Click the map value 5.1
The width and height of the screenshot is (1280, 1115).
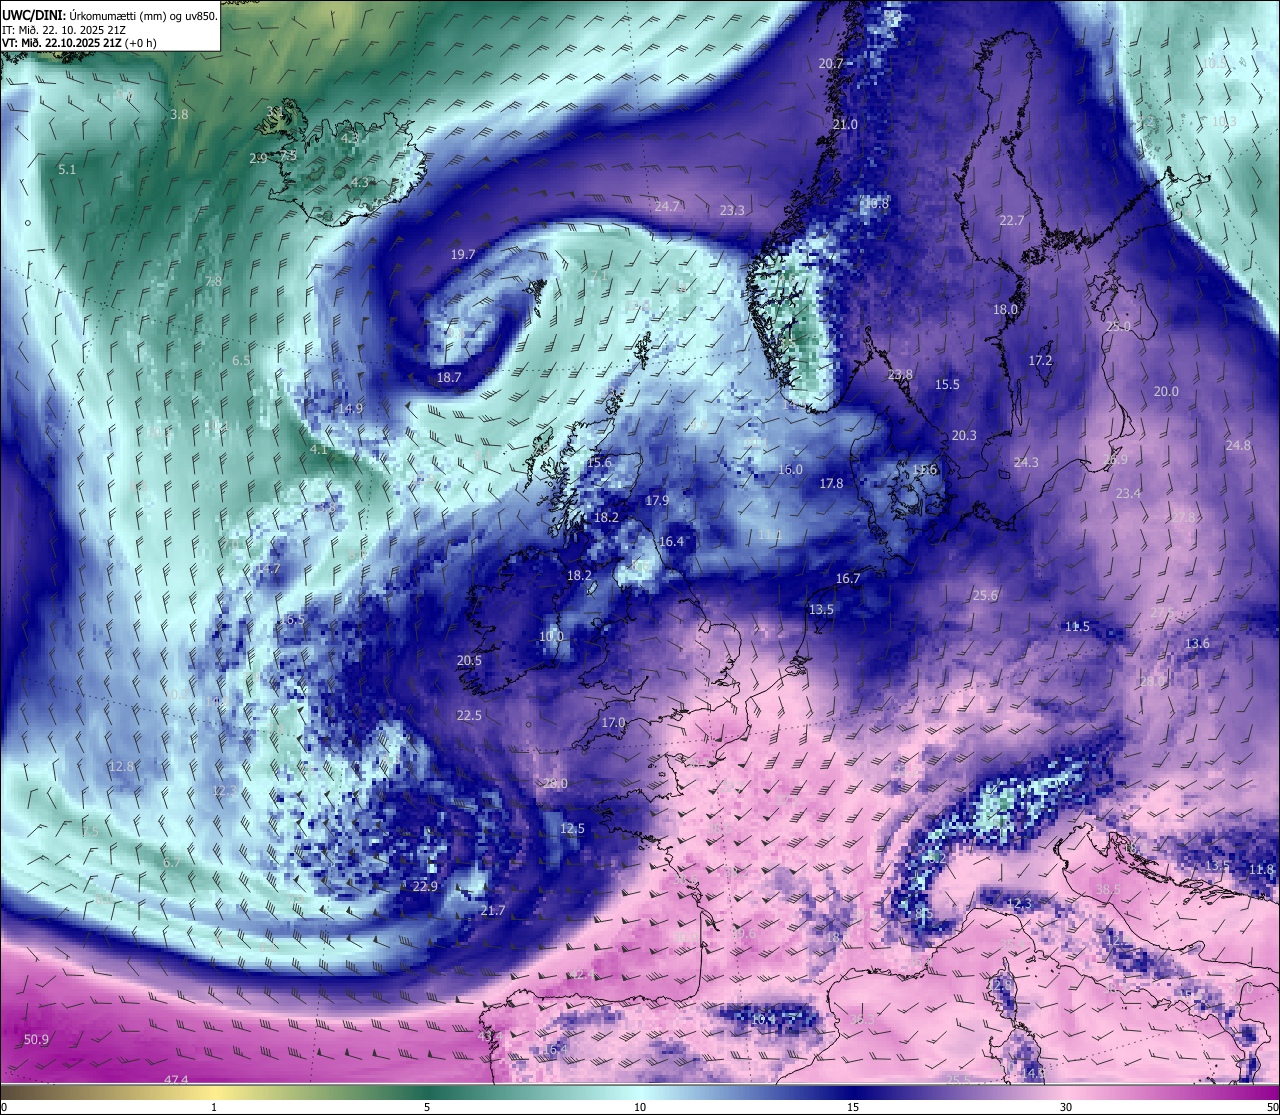click(67, 170)
